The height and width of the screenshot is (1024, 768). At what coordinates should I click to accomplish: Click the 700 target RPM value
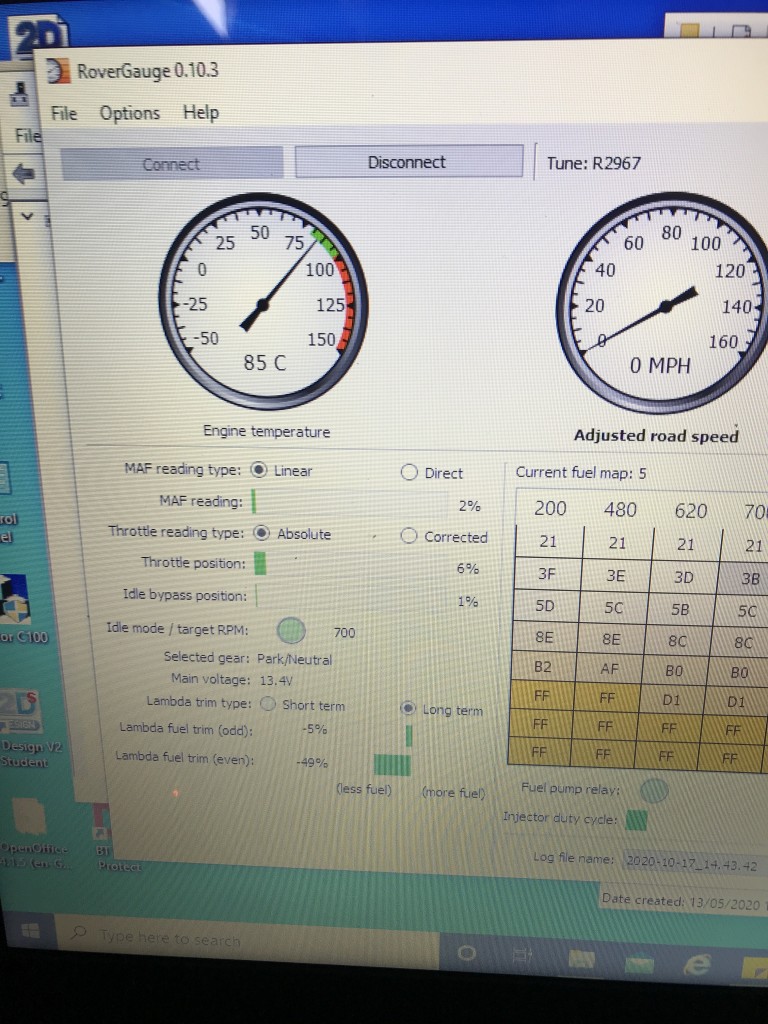pos(344,632)
